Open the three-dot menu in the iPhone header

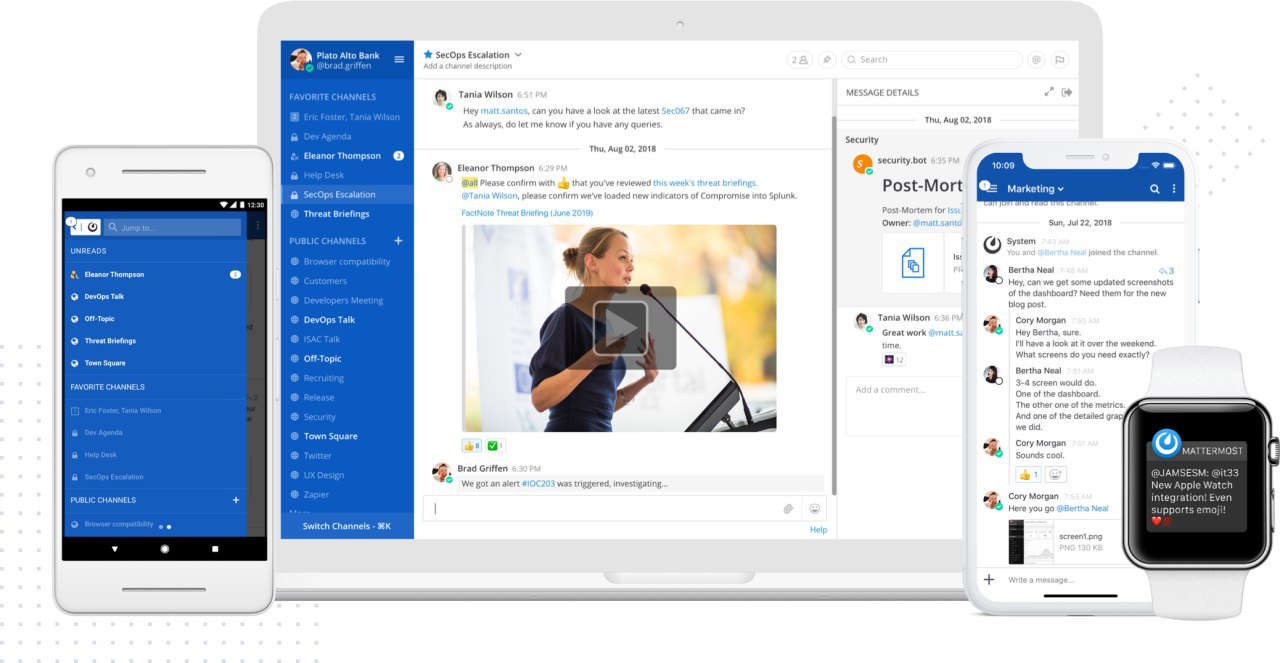[1174, 189]
